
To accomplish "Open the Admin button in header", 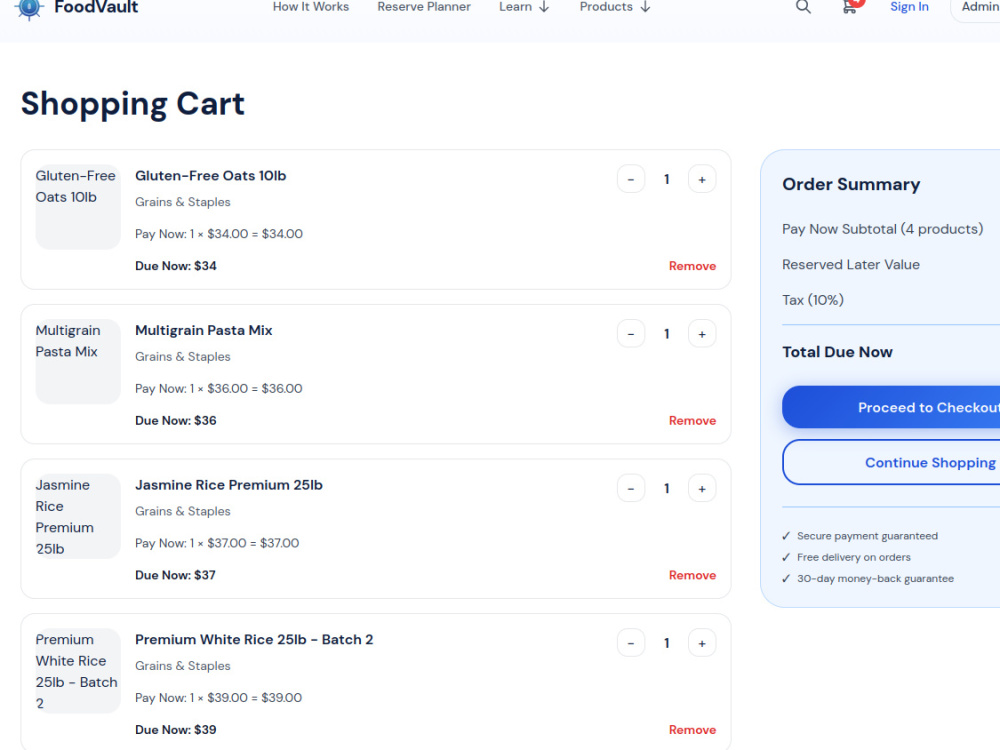I will (976, 8).
